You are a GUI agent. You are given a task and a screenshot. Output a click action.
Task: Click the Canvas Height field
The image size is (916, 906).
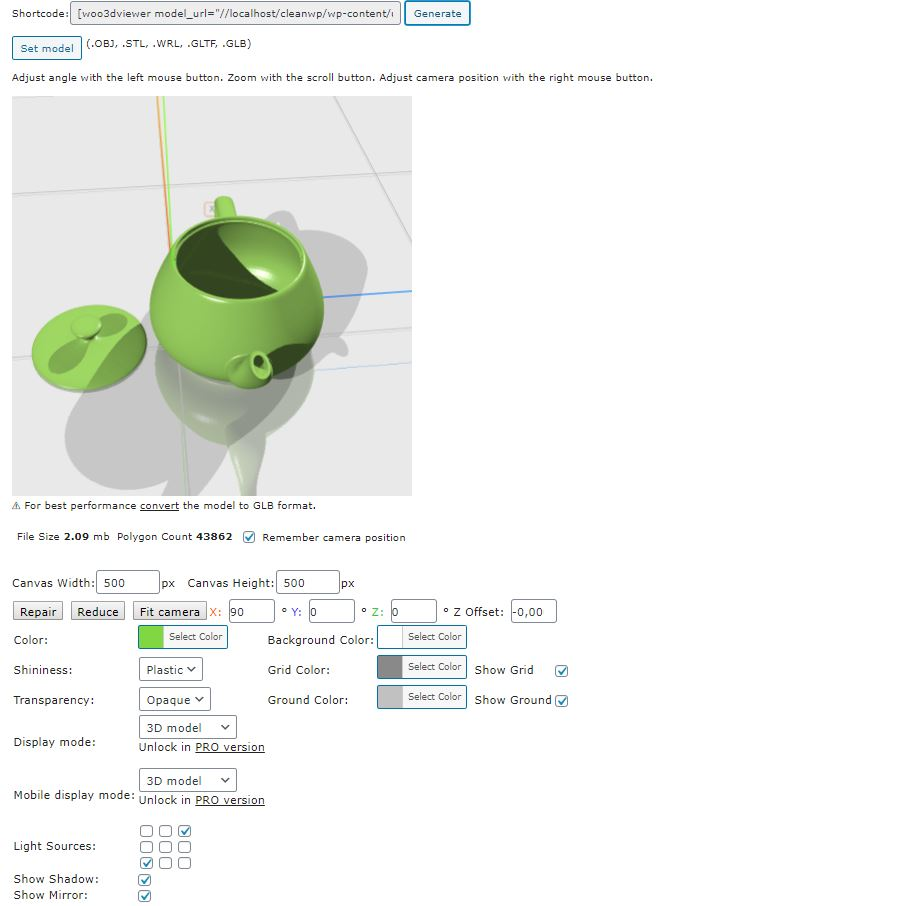coord(307,582)
